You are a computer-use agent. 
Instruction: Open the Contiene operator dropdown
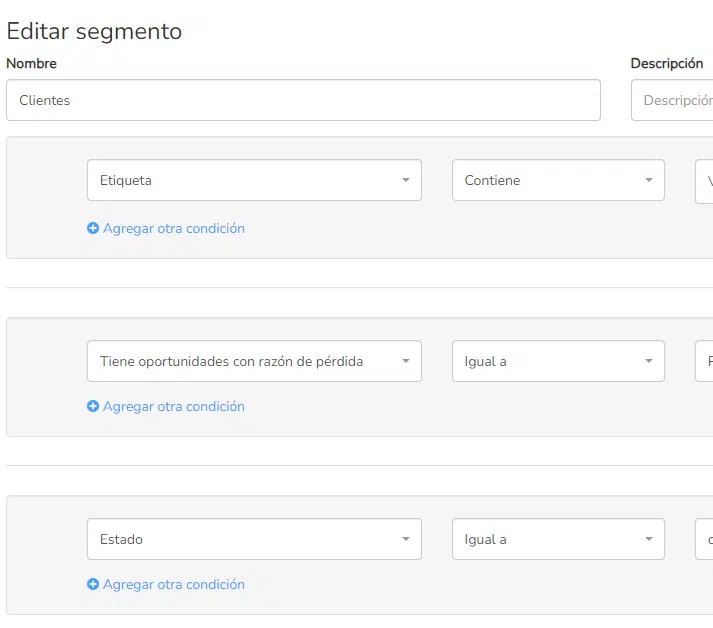pos(558,180)
